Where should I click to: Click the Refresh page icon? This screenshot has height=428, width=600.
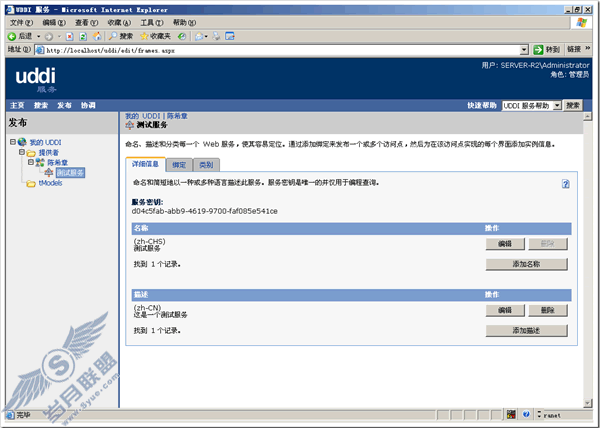pos(83,37)
